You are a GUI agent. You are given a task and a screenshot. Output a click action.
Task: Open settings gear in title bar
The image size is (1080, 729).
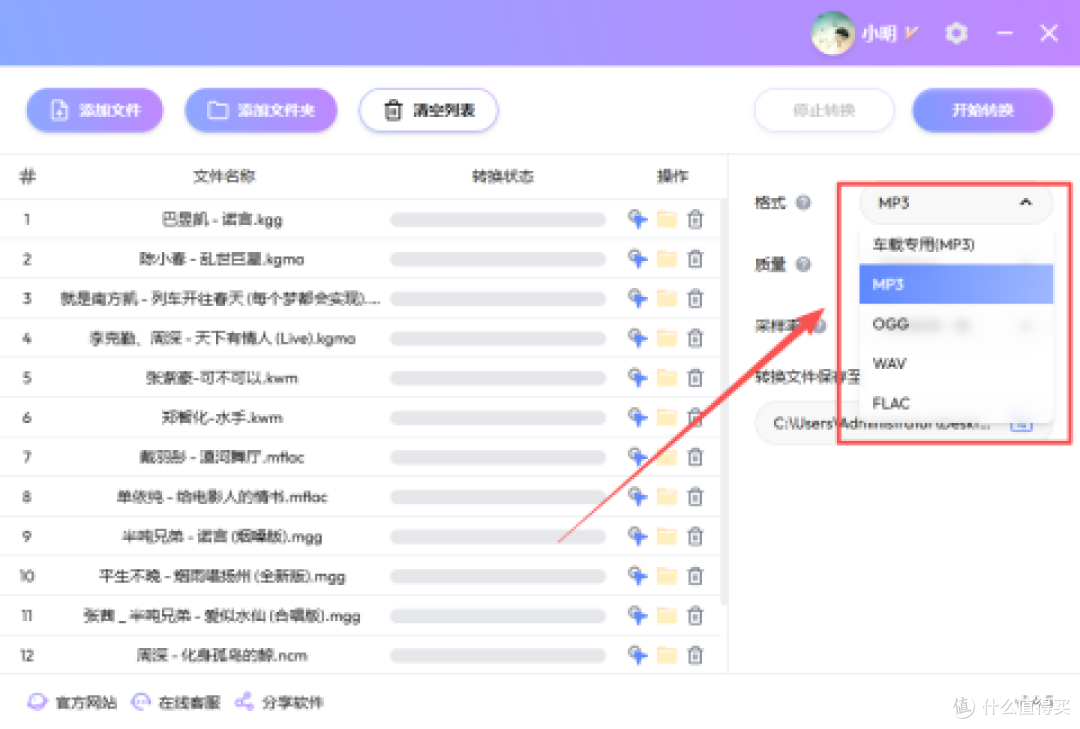(x=956, y=32)
